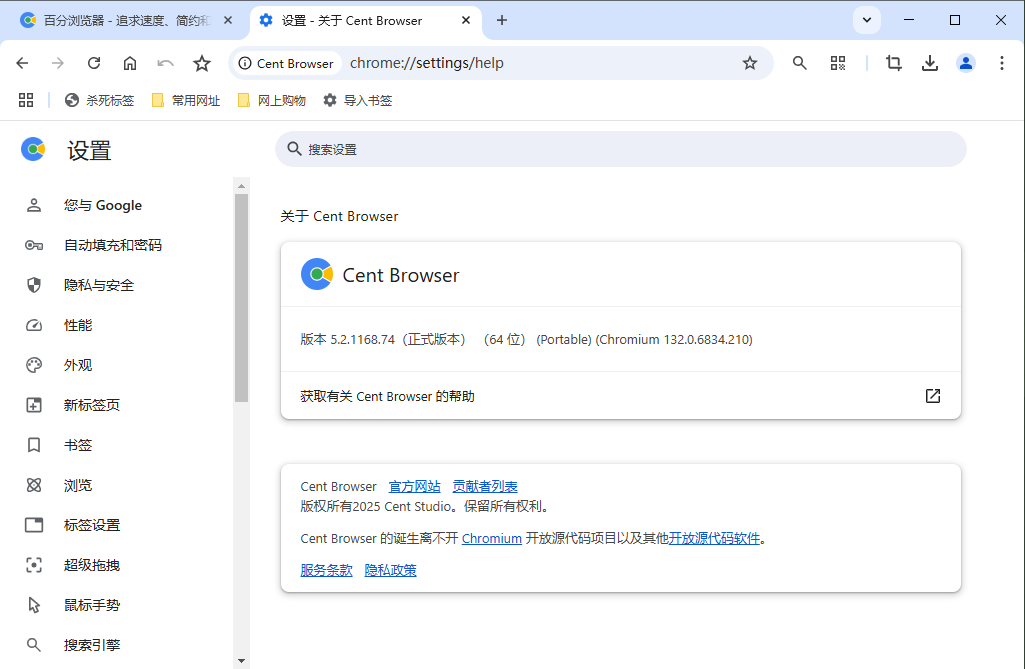Open the 网上购物 bookmark folder
This screenshot has height=669, width=1025.
[271, 100]
